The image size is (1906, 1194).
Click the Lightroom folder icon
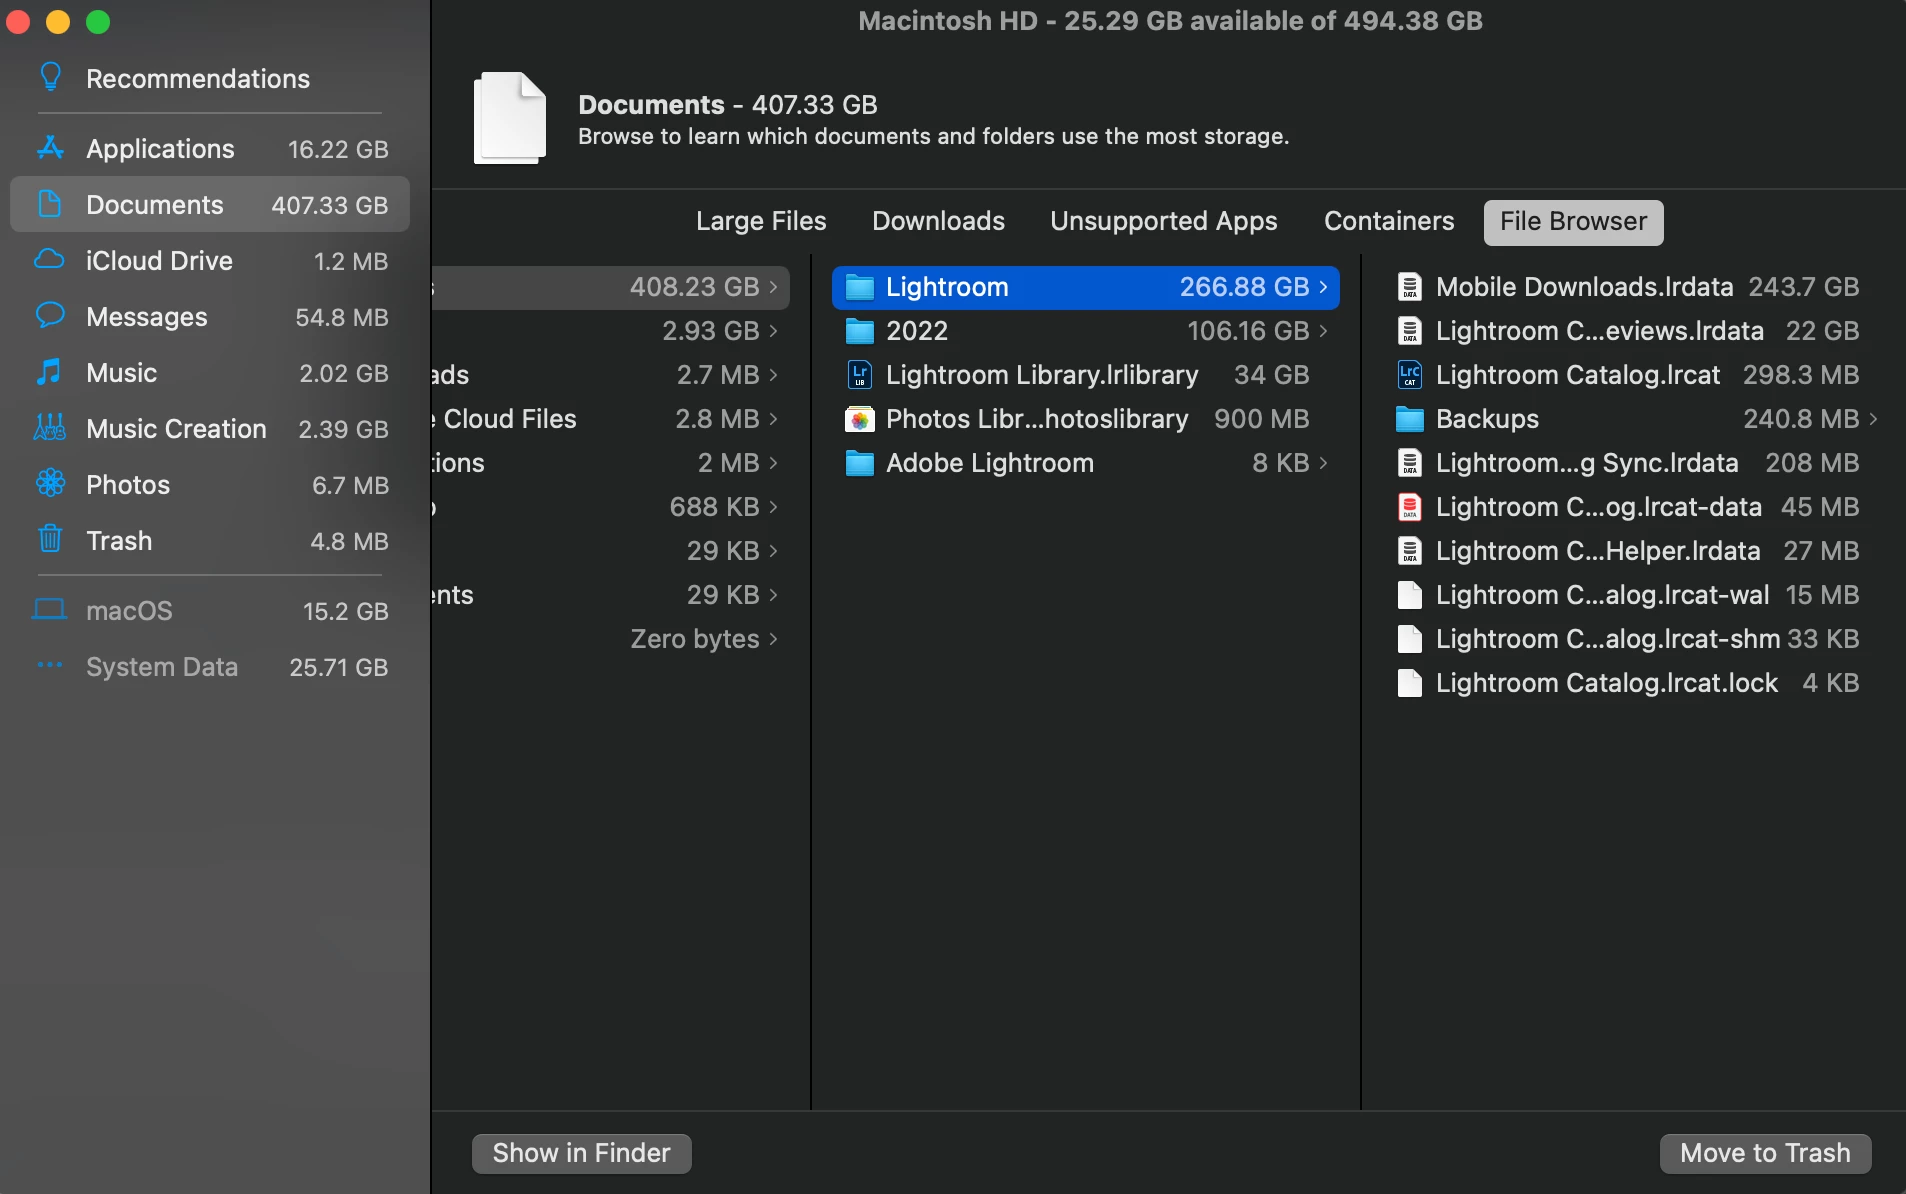click(x=860, y=287)
